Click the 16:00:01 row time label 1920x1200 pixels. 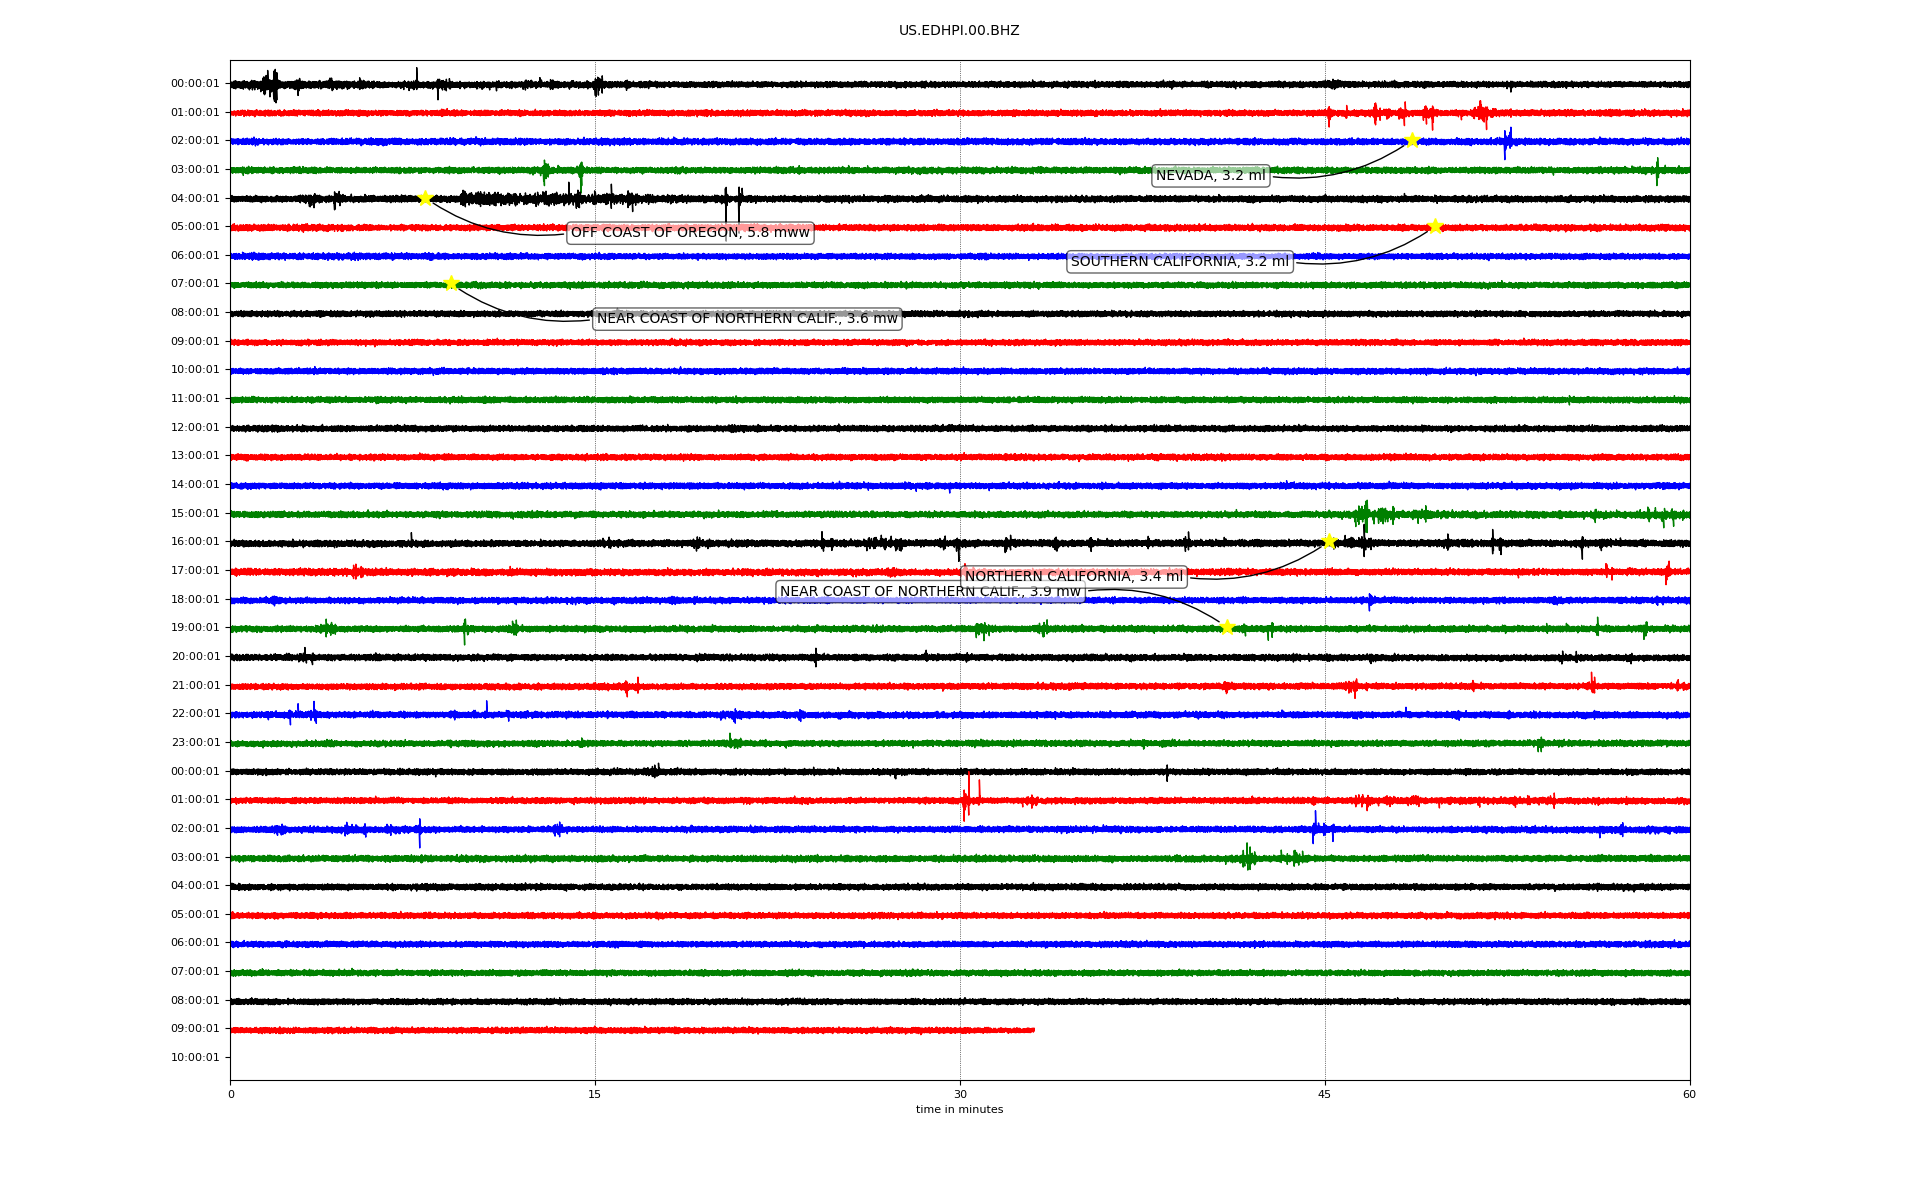(x=195, y=542)
